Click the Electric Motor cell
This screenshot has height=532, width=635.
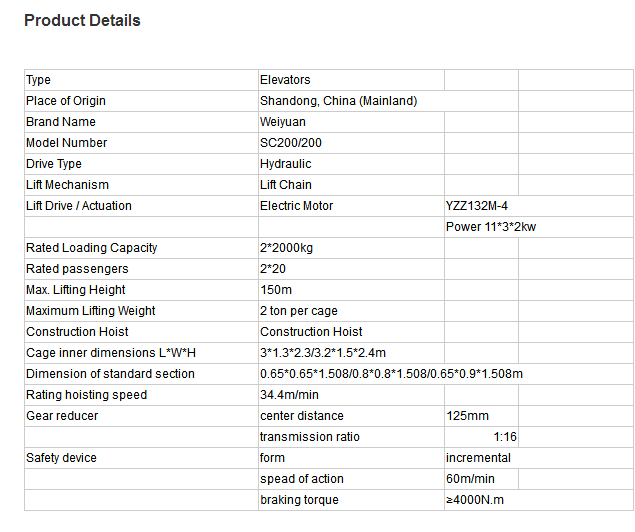pyautogui.click(x=297, y=206)
